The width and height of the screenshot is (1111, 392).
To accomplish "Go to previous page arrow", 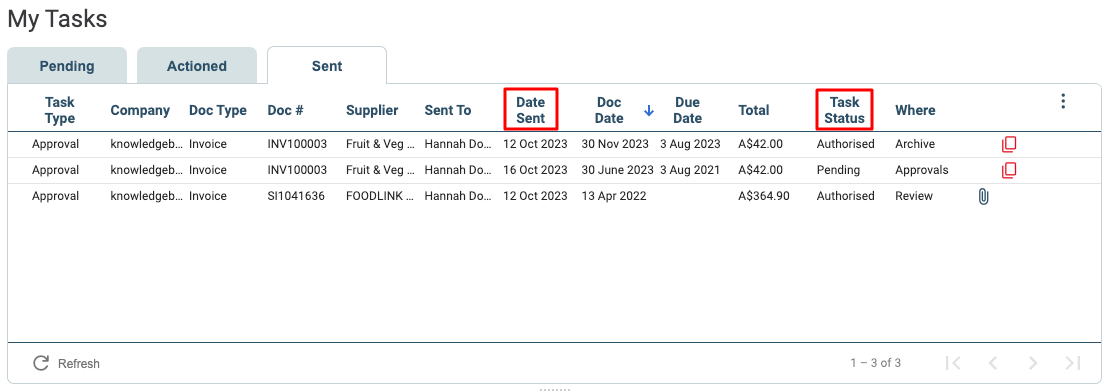I will 993,363.
